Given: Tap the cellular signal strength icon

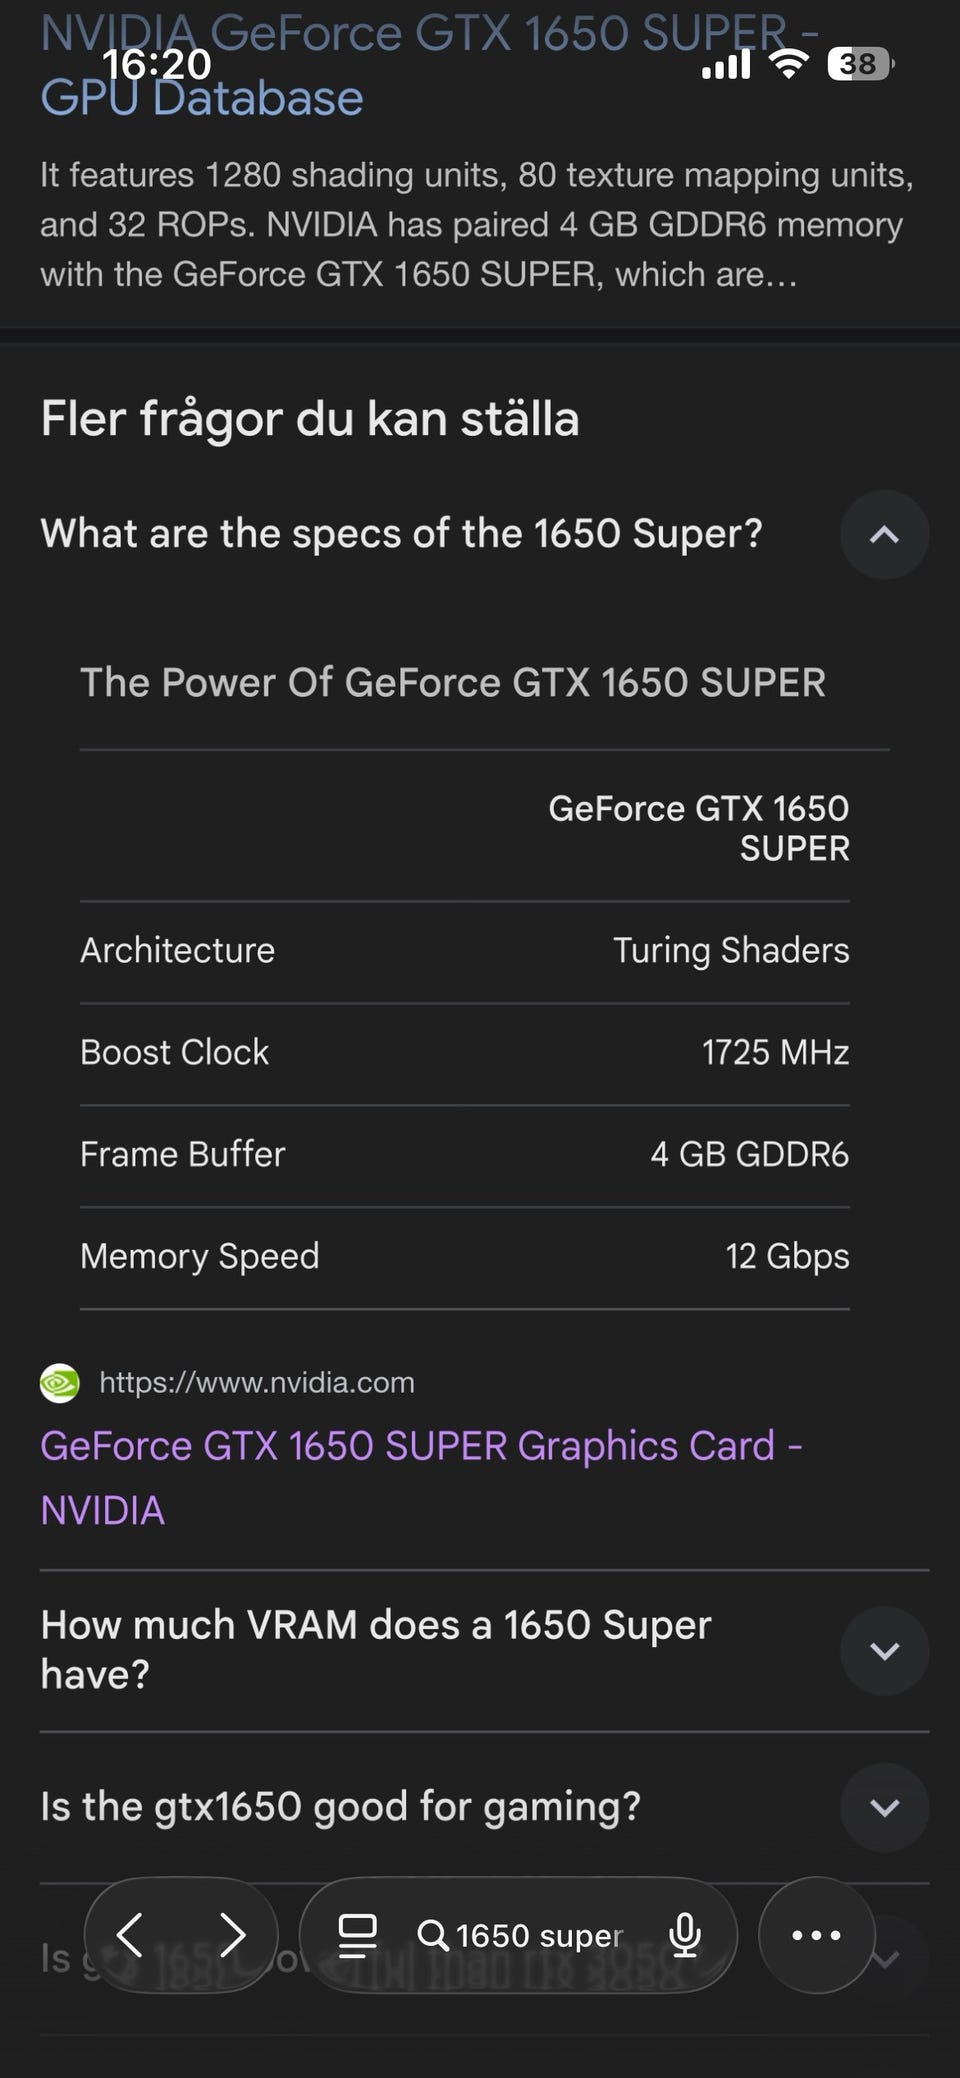Looking at the screenshot, I should pos(726,65).
